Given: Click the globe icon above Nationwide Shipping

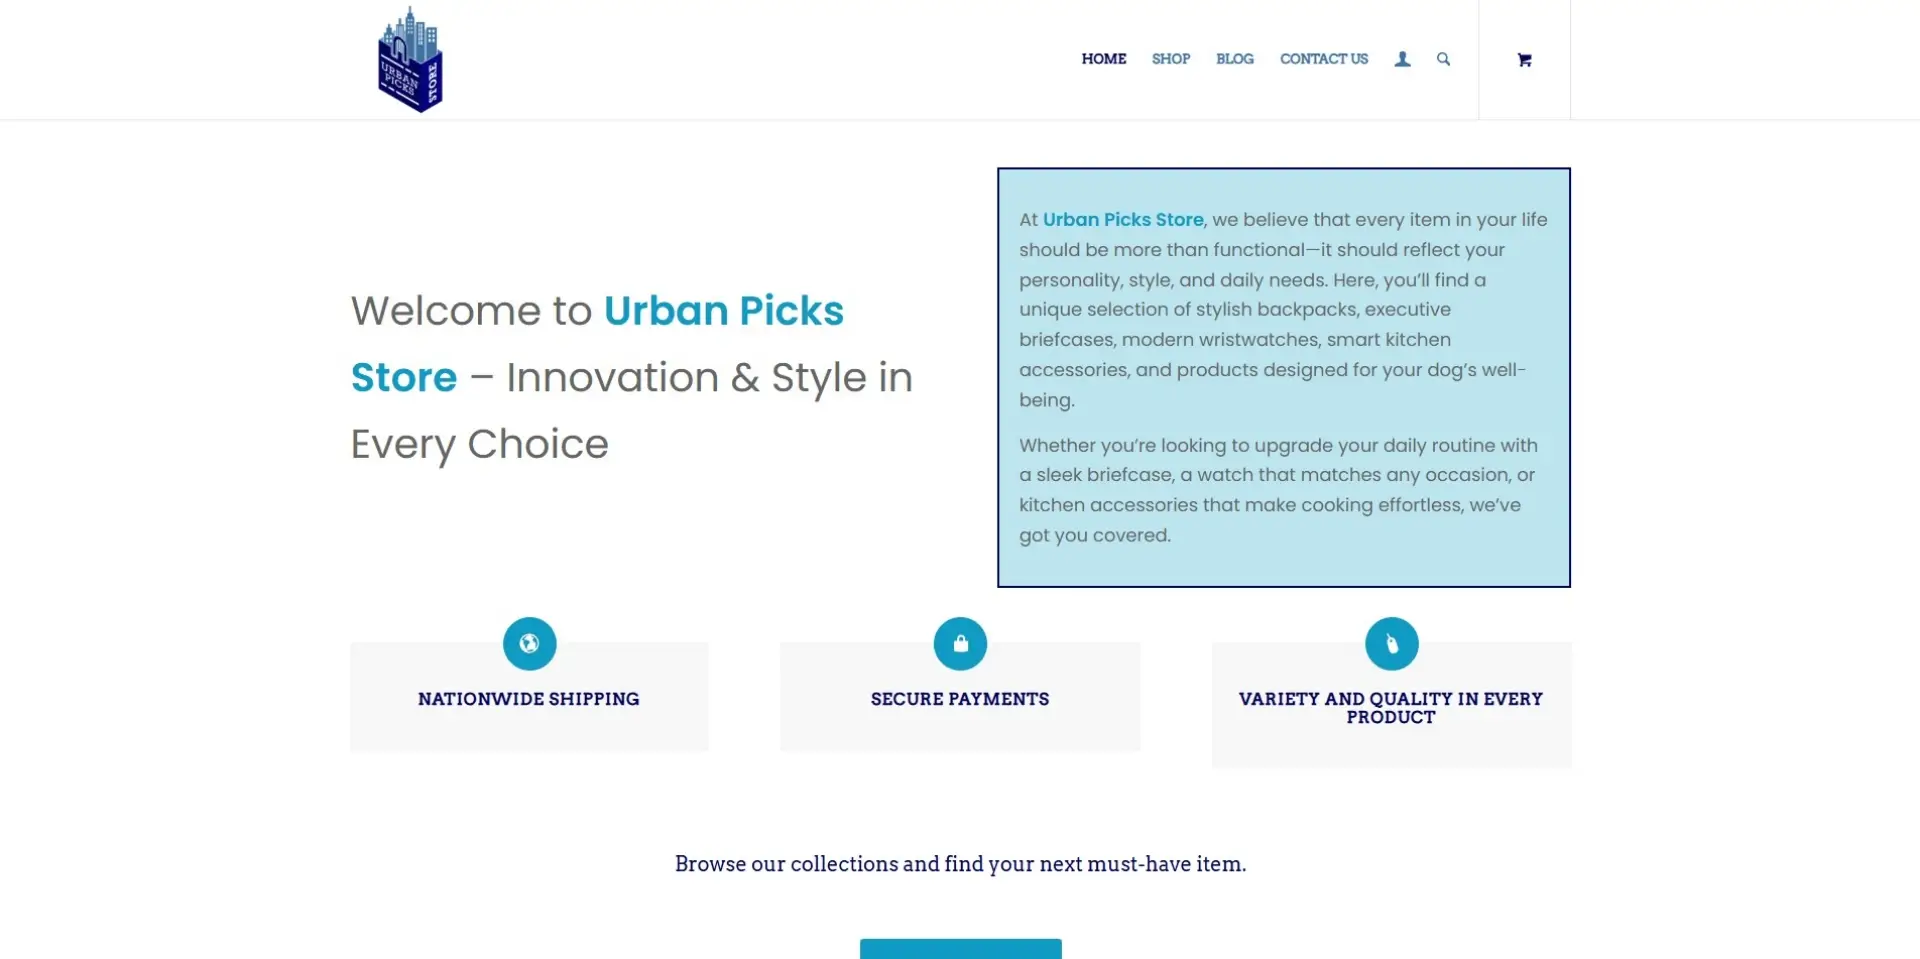Looking at the screenshot, I should (x=529, y=644).
